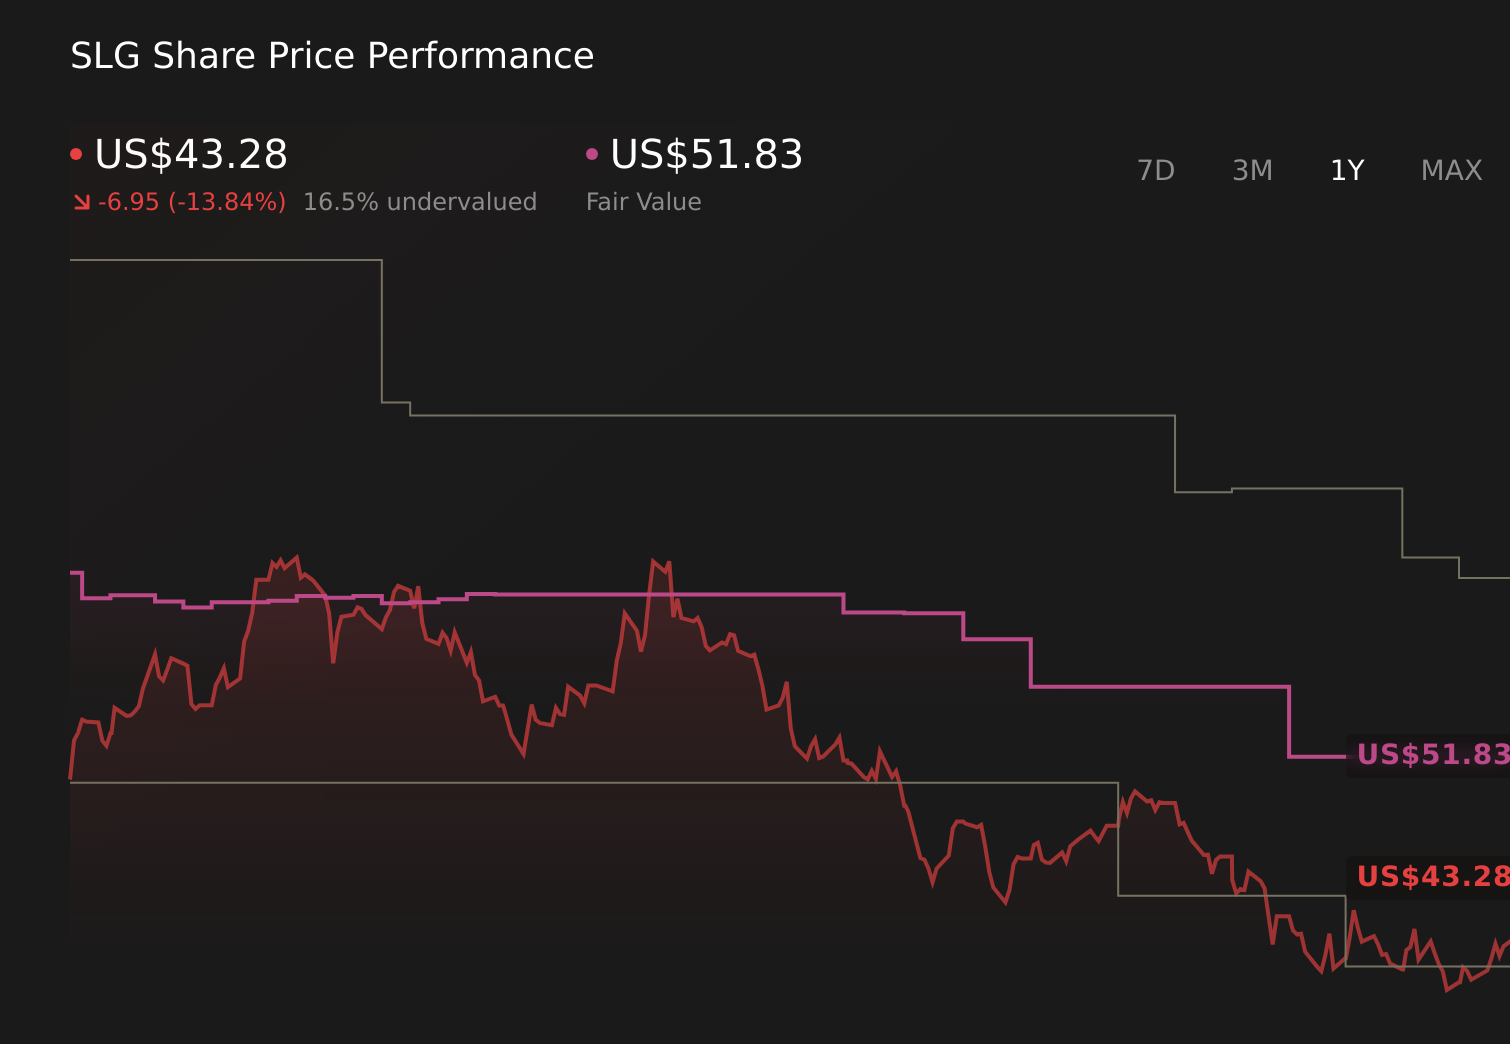1510x1044 pixels.
Task: Expand the Fair Value label details
Action: [643, 201]
